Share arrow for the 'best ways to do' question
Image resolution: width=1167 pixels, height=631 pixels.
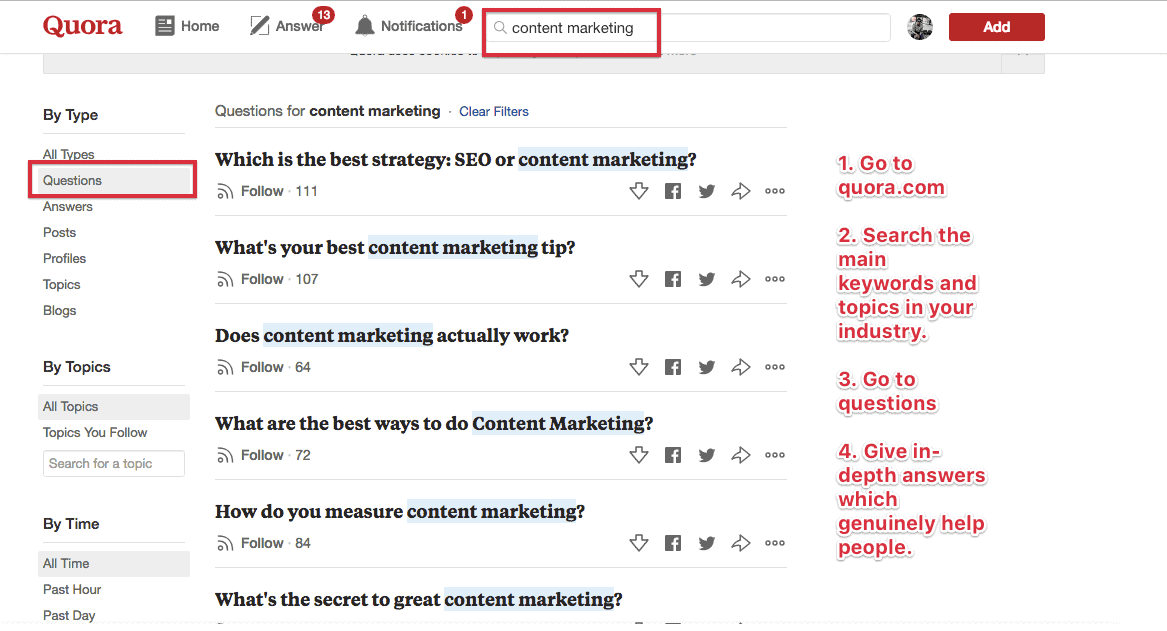(x=741, y=455)
